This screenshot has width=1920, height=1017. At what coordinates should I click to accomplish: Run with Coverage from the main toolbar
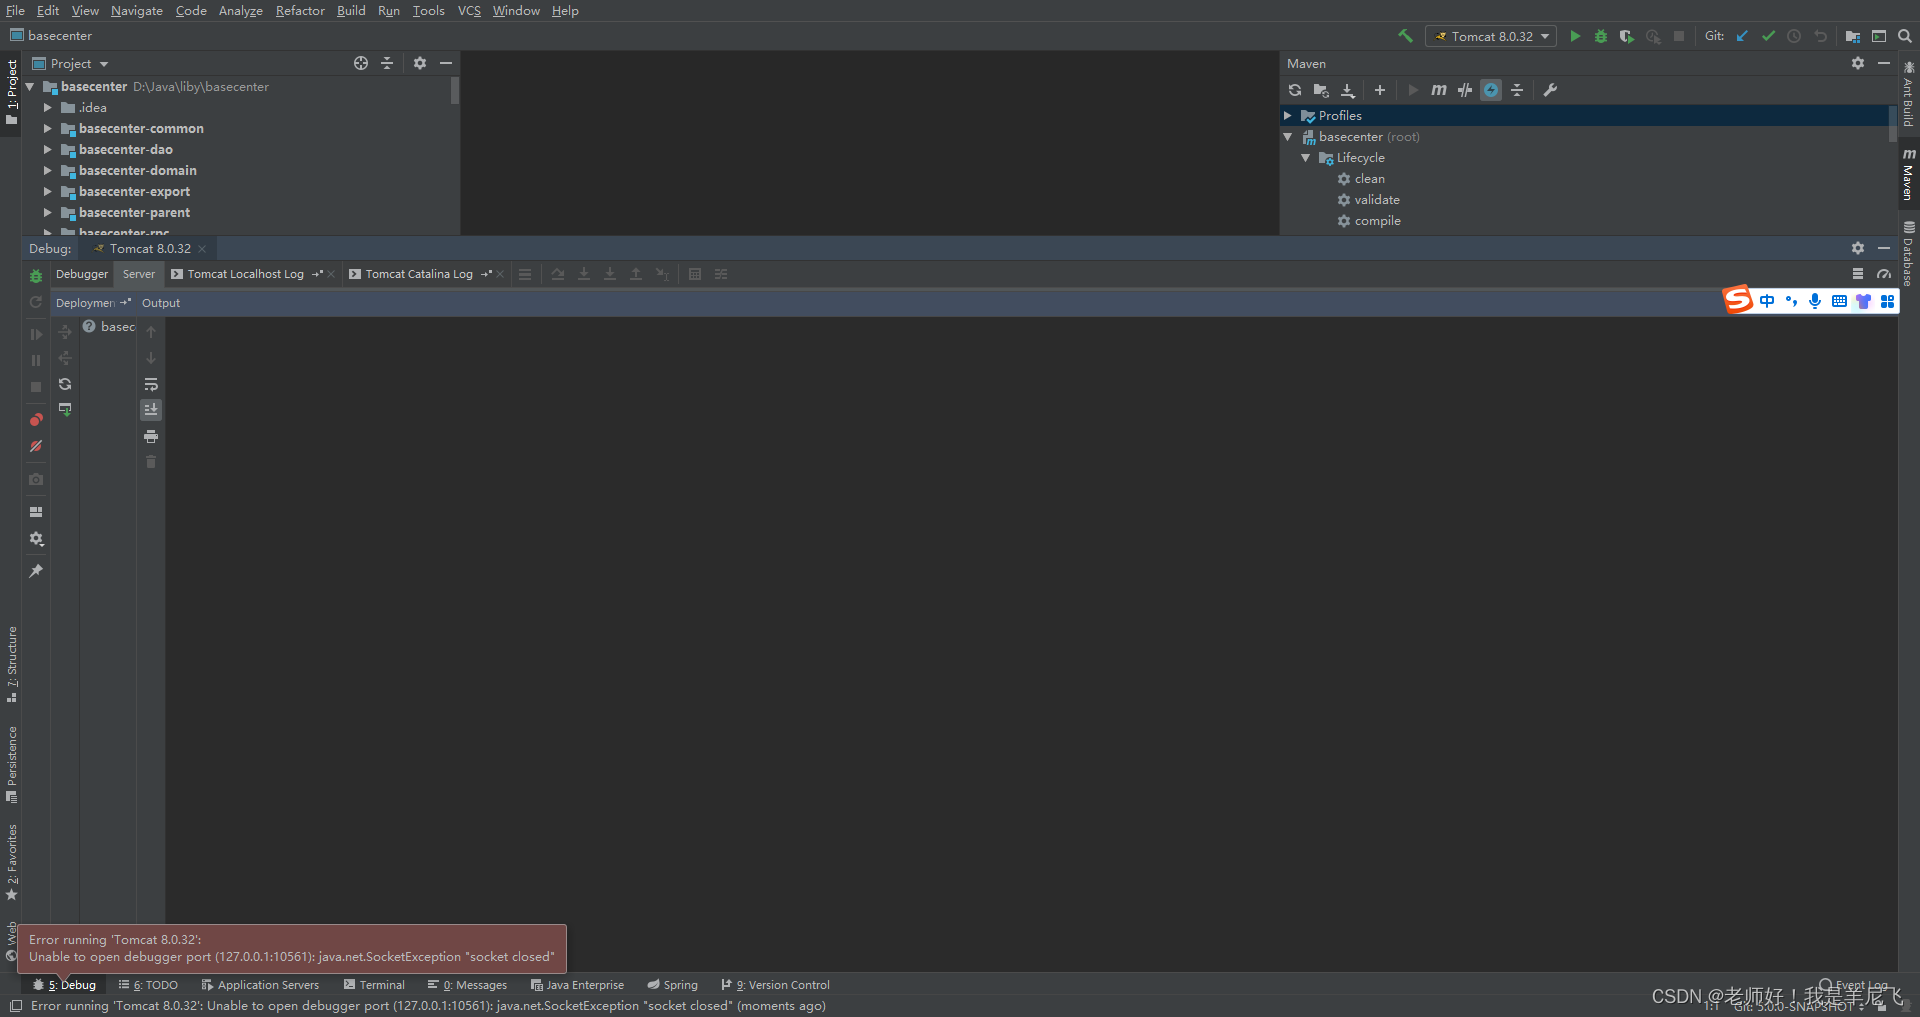point(1627,36)
